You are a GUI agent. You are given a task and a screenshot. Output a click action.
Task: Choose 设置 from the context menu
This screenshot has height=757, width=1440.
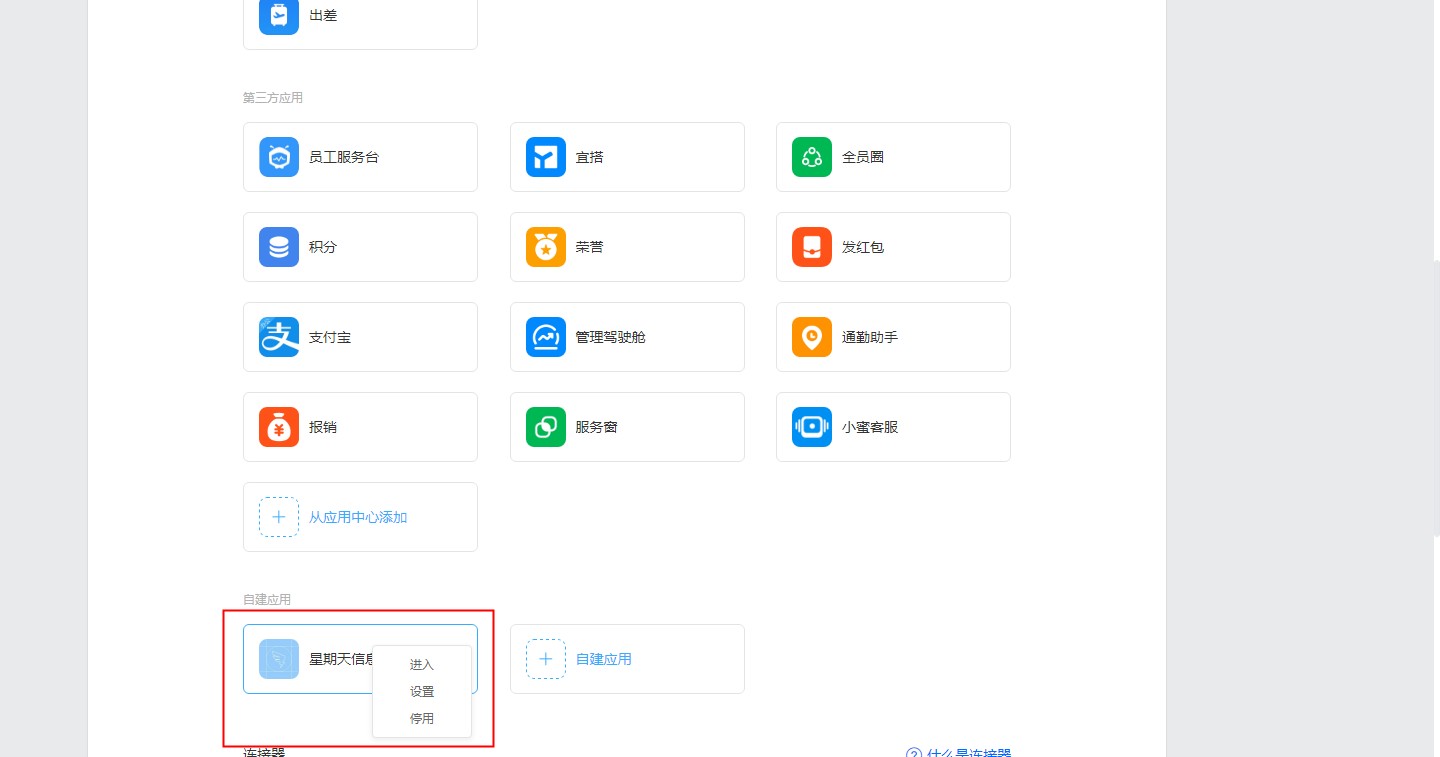tap(422, 692)
